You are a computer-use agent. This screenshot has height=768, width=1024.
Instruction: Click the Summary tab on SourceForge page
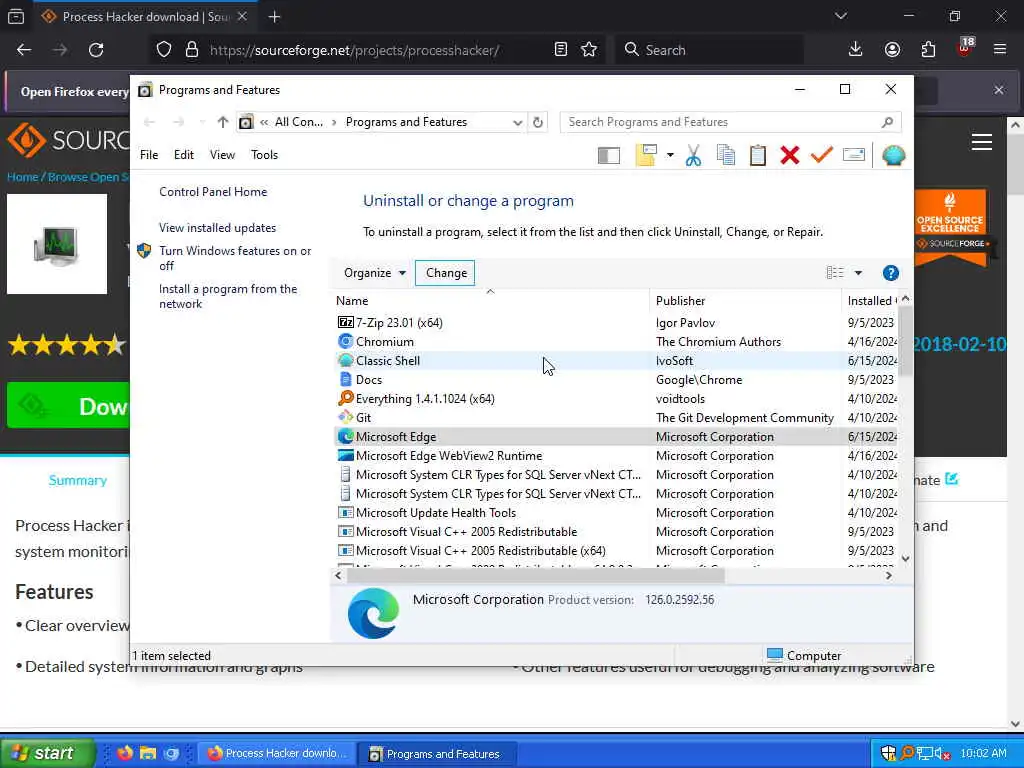coord(78,480)
